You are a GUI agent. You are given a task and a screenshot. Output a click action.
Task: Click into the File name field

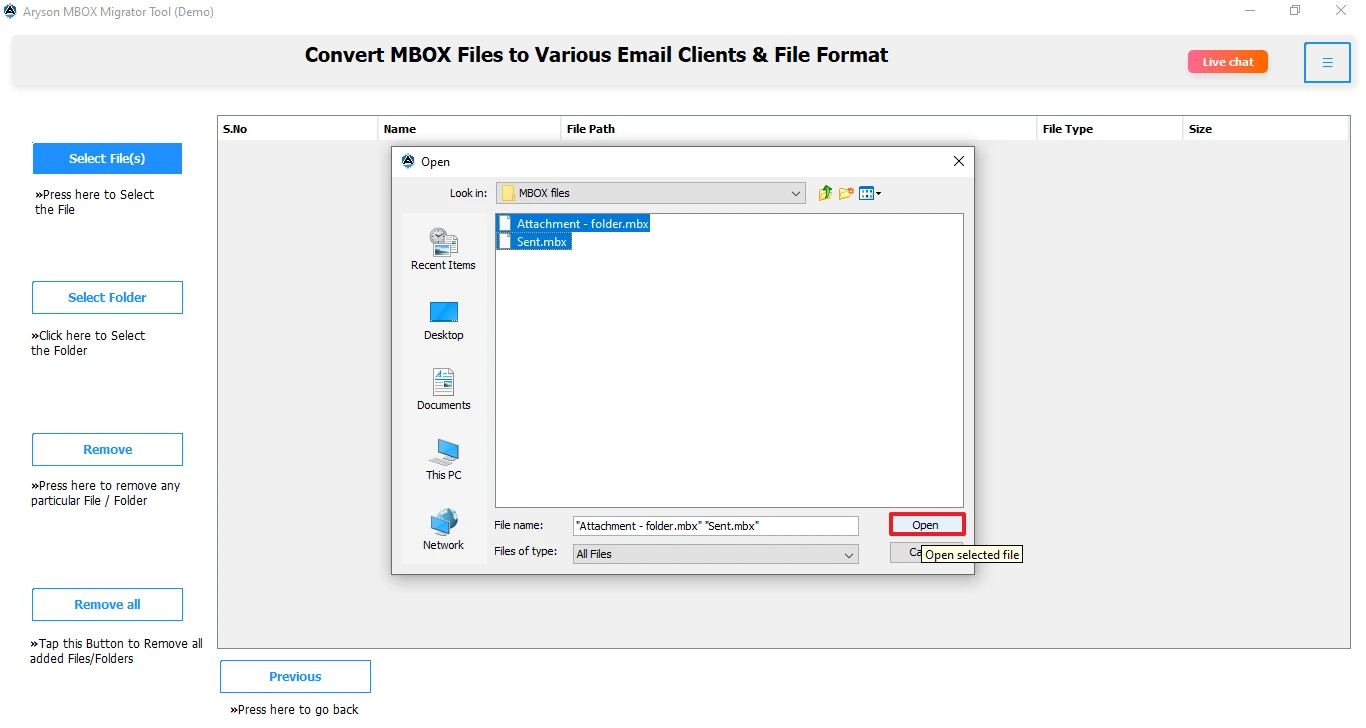click(716, 526)
